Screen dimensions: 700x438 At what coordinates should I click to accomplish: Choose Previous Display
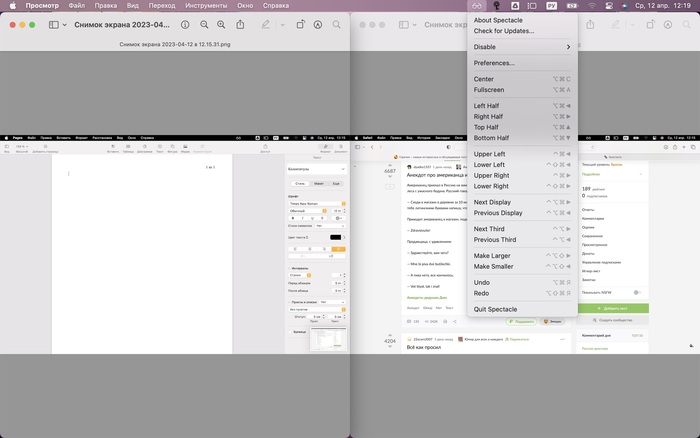click(x=522, y=213)
